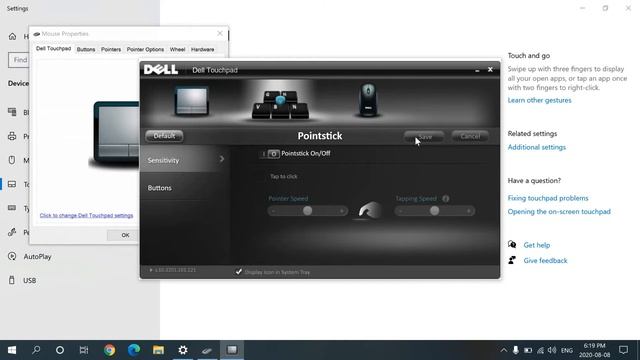Adjust the Tapping Speed slider handle
This screenshot has height=360, width=640.
434,211
